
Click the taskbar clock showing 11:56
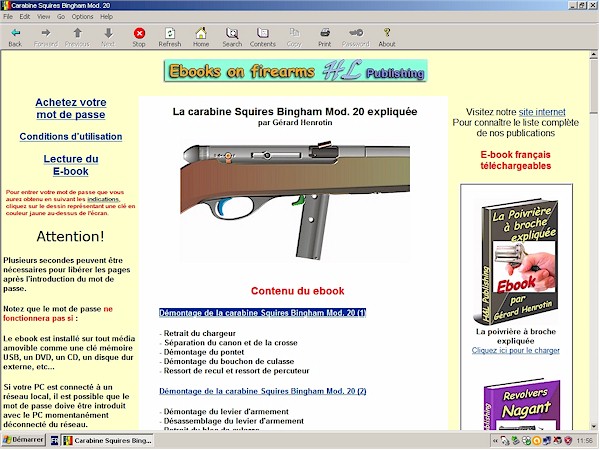[584, 441]
